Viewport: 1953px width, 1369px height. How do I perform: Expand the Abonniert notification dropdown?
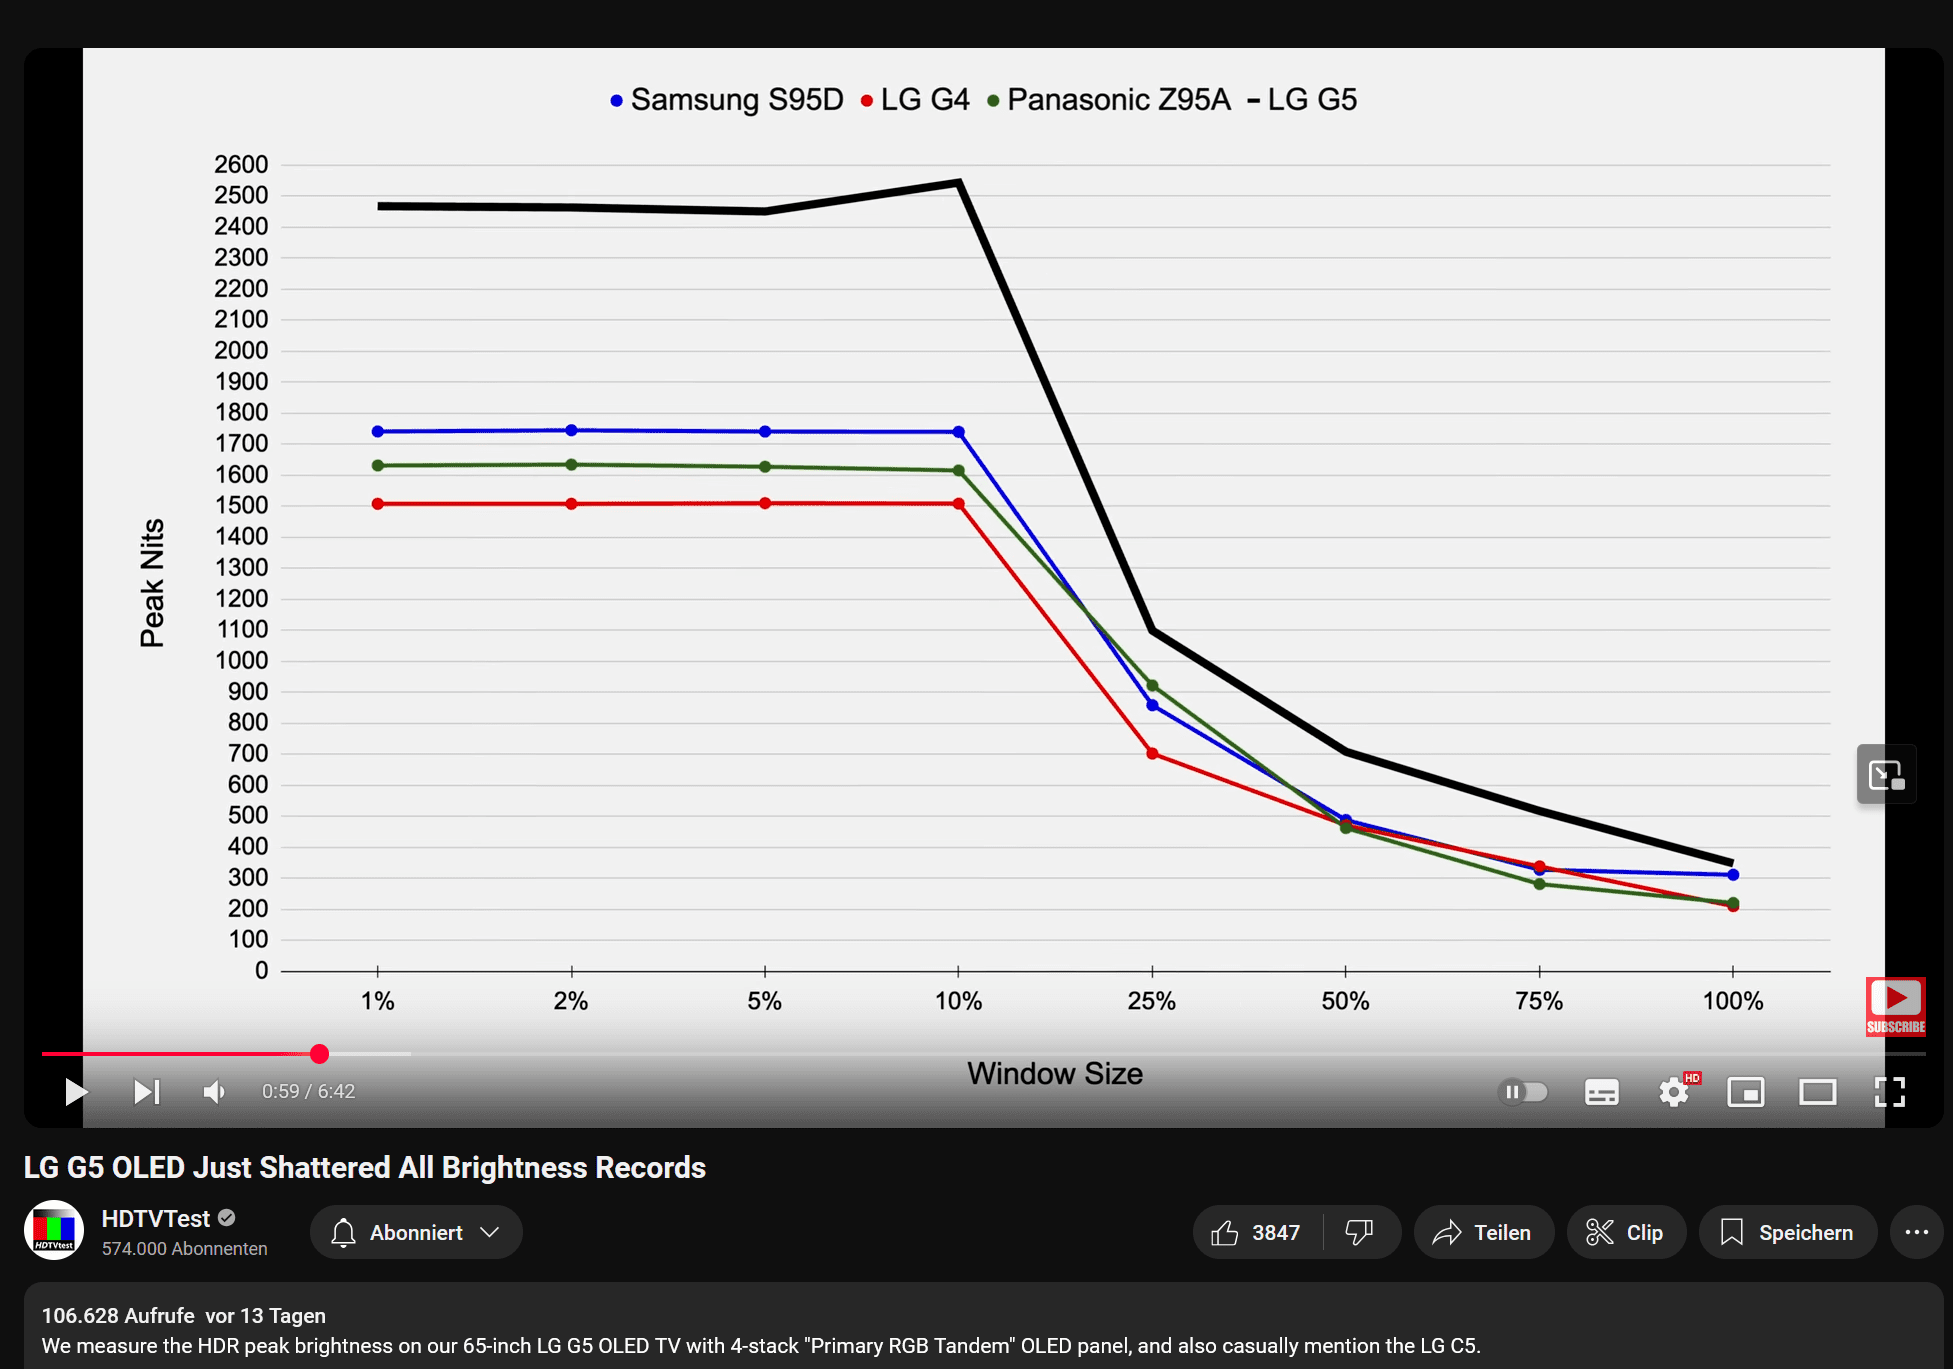[x=416, y=1232]
